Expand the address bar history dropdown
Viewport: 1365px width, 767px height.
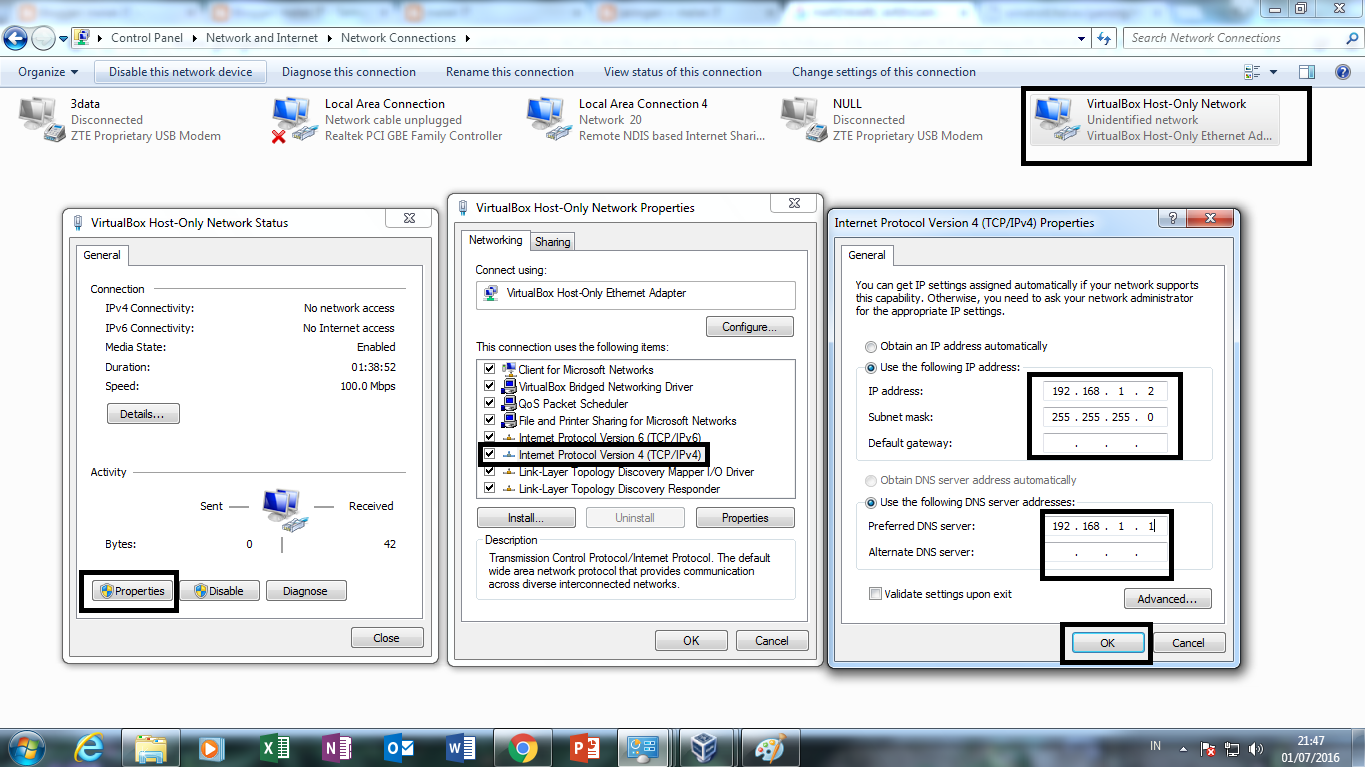point(1081,38)
